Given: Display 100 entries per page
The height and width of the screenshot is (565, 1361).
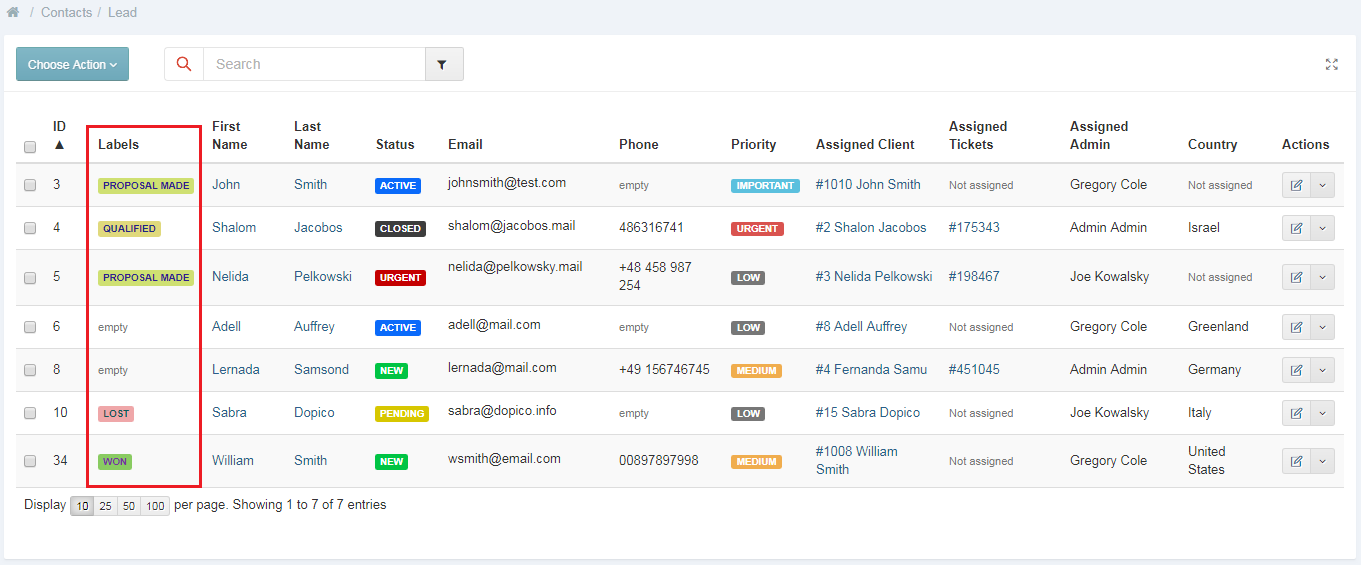Looking at the screenshot, I should pos(155,506).
